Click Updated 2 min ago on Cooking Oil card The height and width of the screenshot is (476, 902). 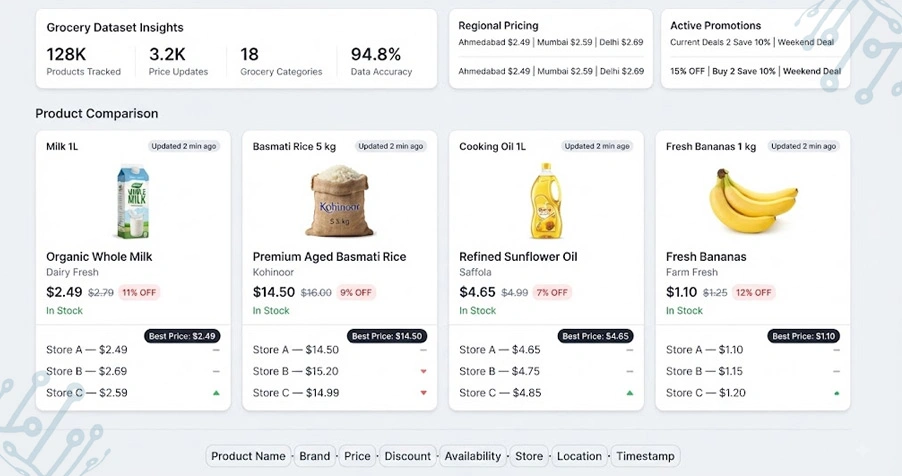(597, 146)
